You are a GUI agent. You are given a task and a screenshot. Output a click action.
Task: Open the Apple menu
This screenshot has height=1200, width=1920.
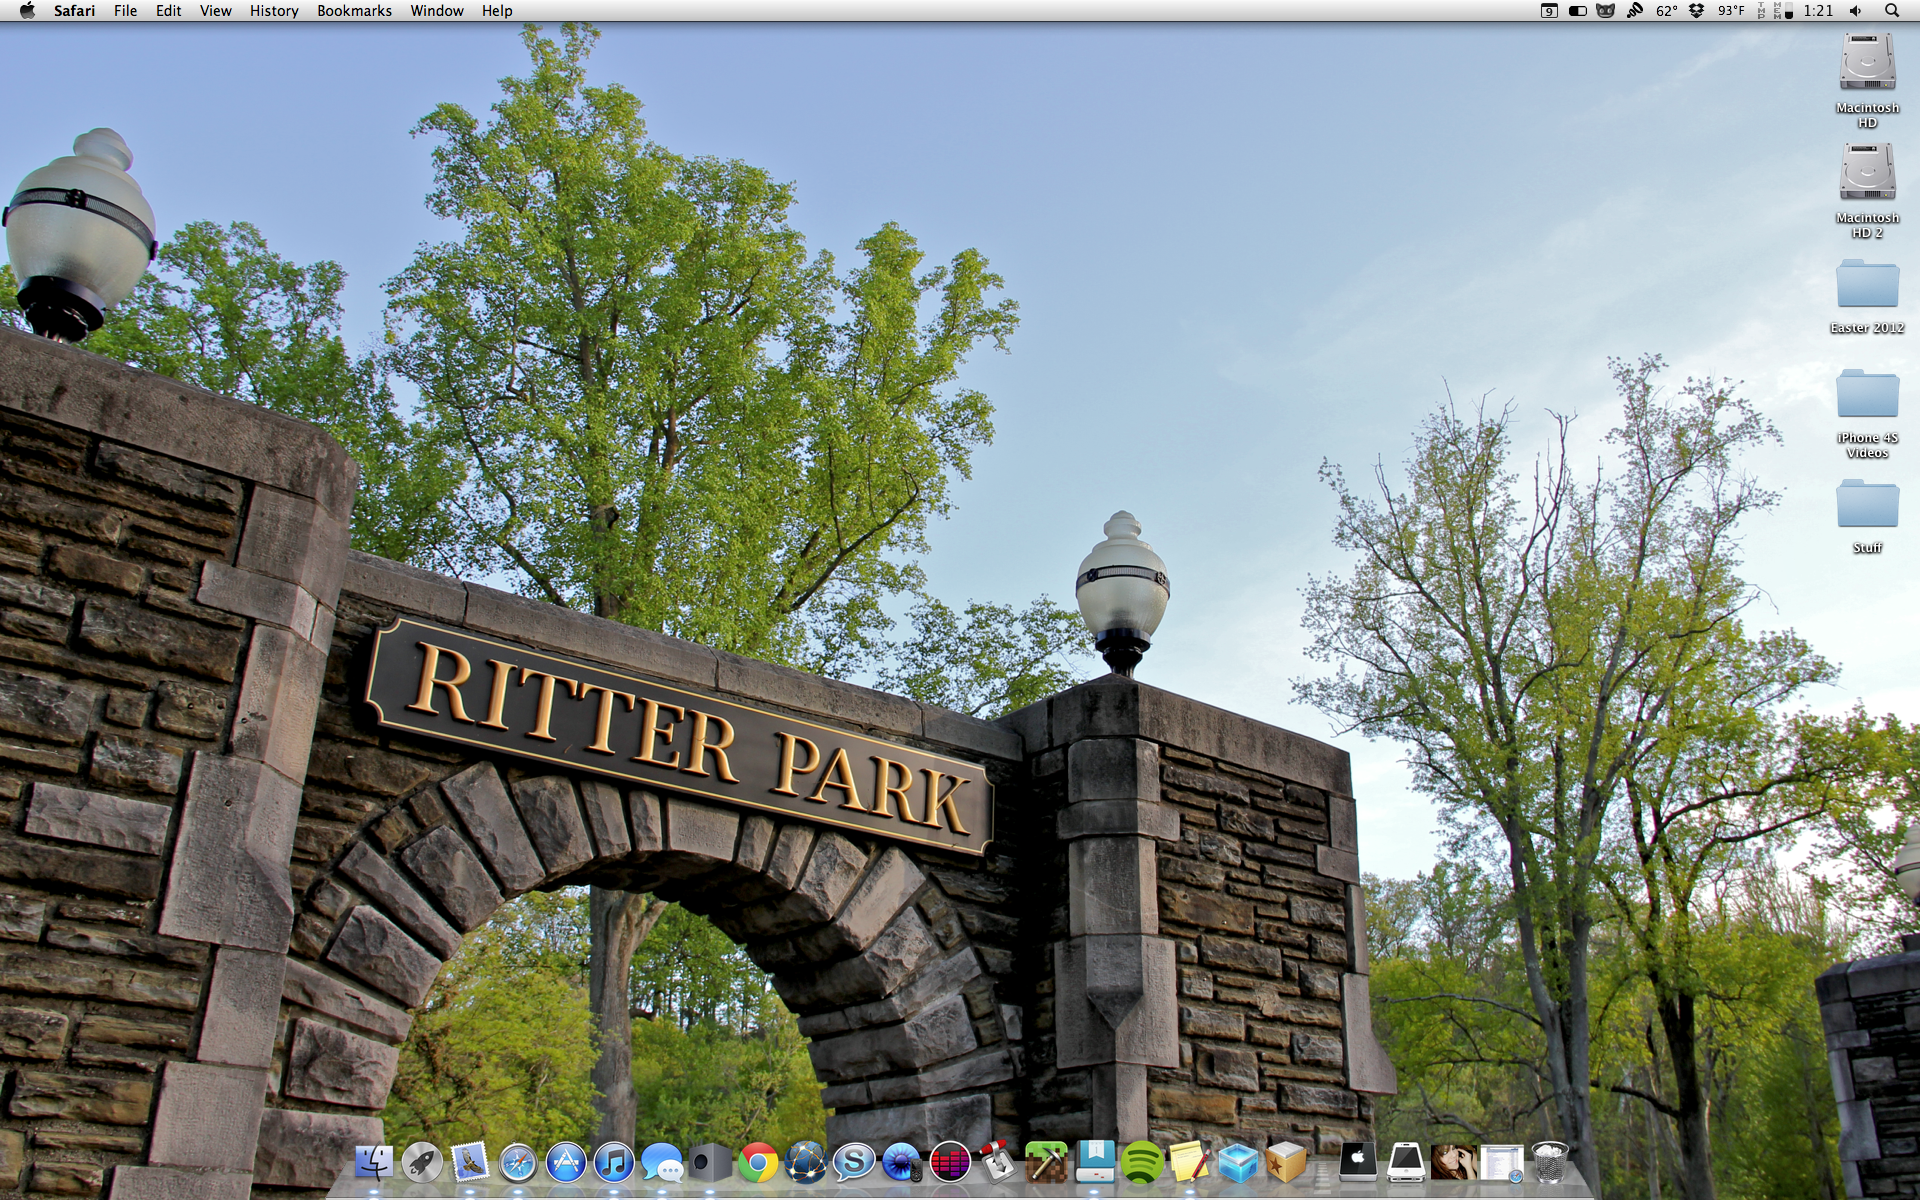click(27, 11)
